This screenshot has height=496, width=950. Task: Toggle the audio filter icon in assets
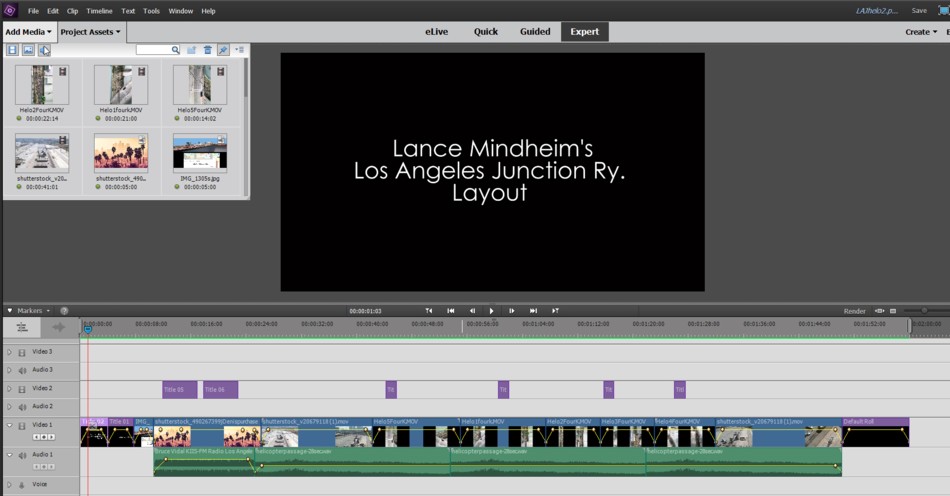click(44, 50)
